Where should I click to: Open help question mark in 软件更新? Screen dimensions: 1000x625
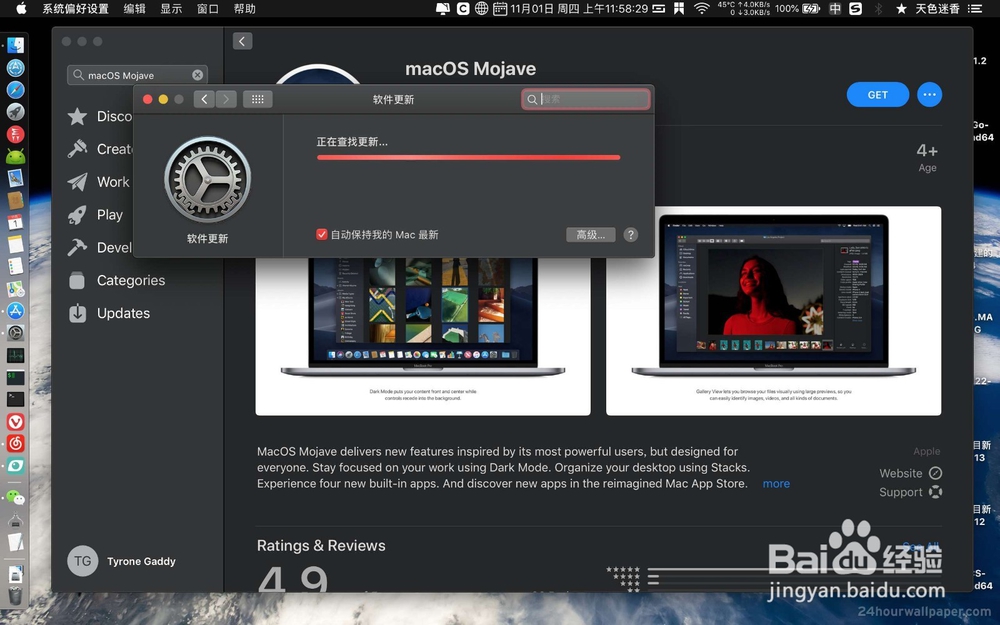click(x=631, y=235)
